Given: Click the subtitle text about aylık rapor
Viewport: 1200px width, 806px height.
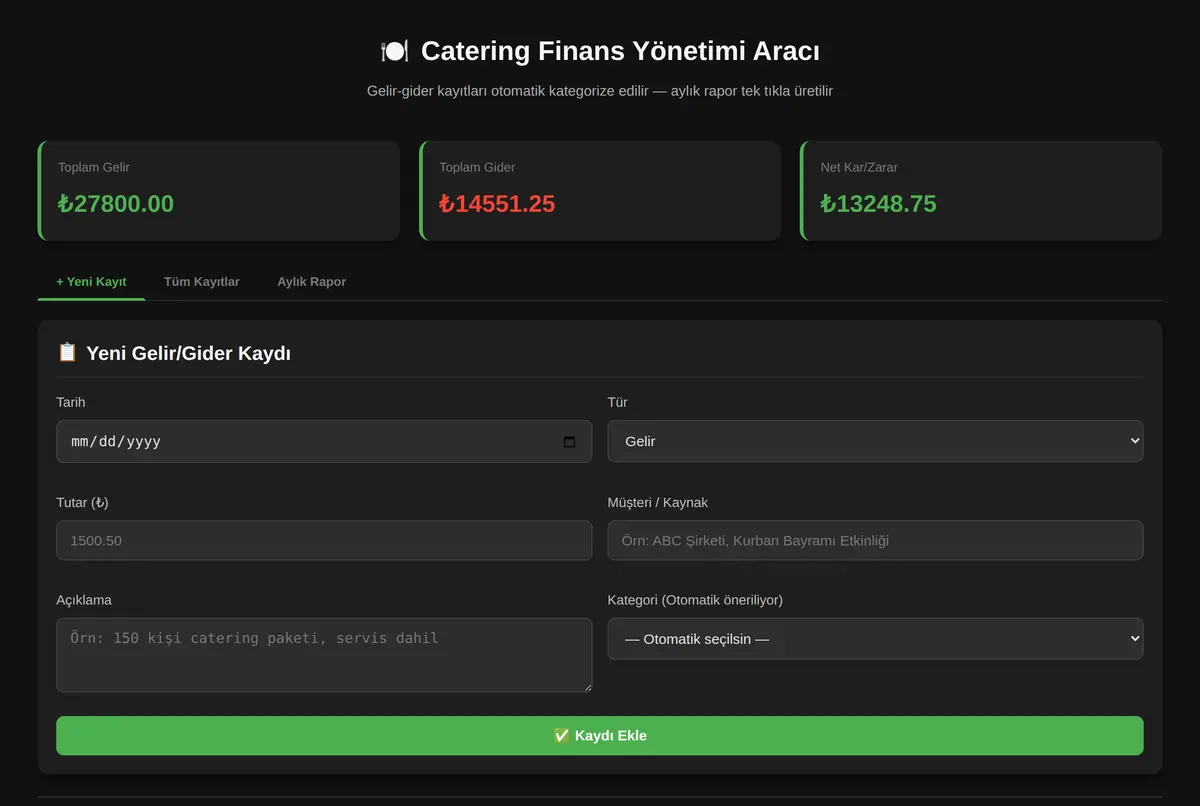Looking at the screenshot, I should pyautogui.click(x=600, y=91).
